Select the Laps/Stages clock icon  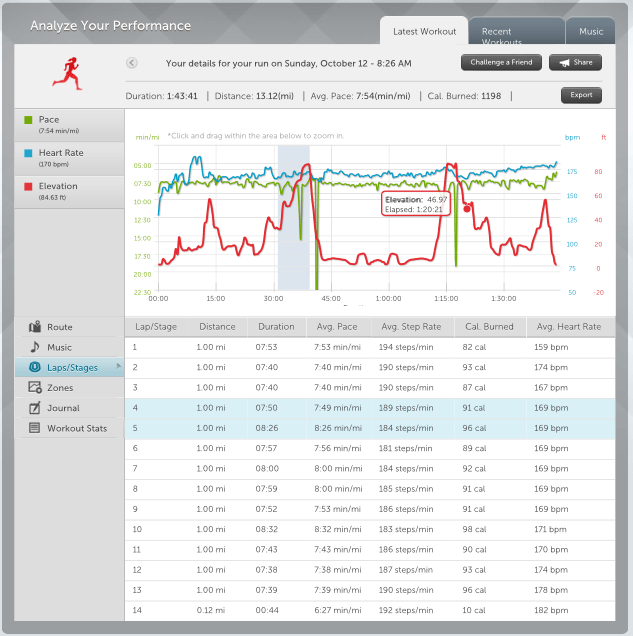tap(35, 368)
